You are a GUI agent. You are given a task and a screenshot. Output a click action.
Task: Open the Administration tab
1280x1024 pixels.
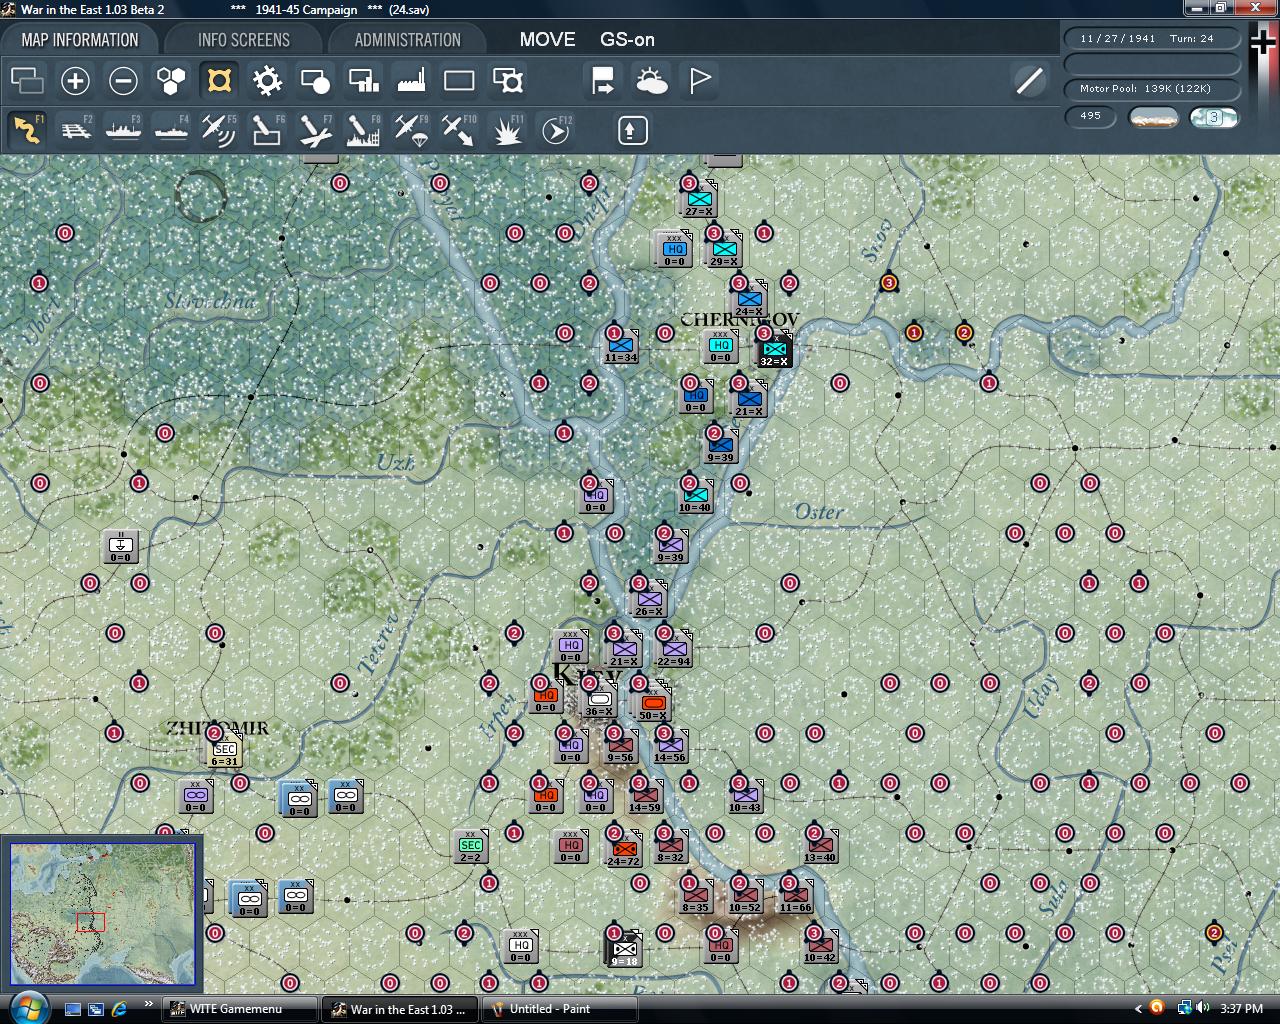pyautogui.click(x=407, y=40)
